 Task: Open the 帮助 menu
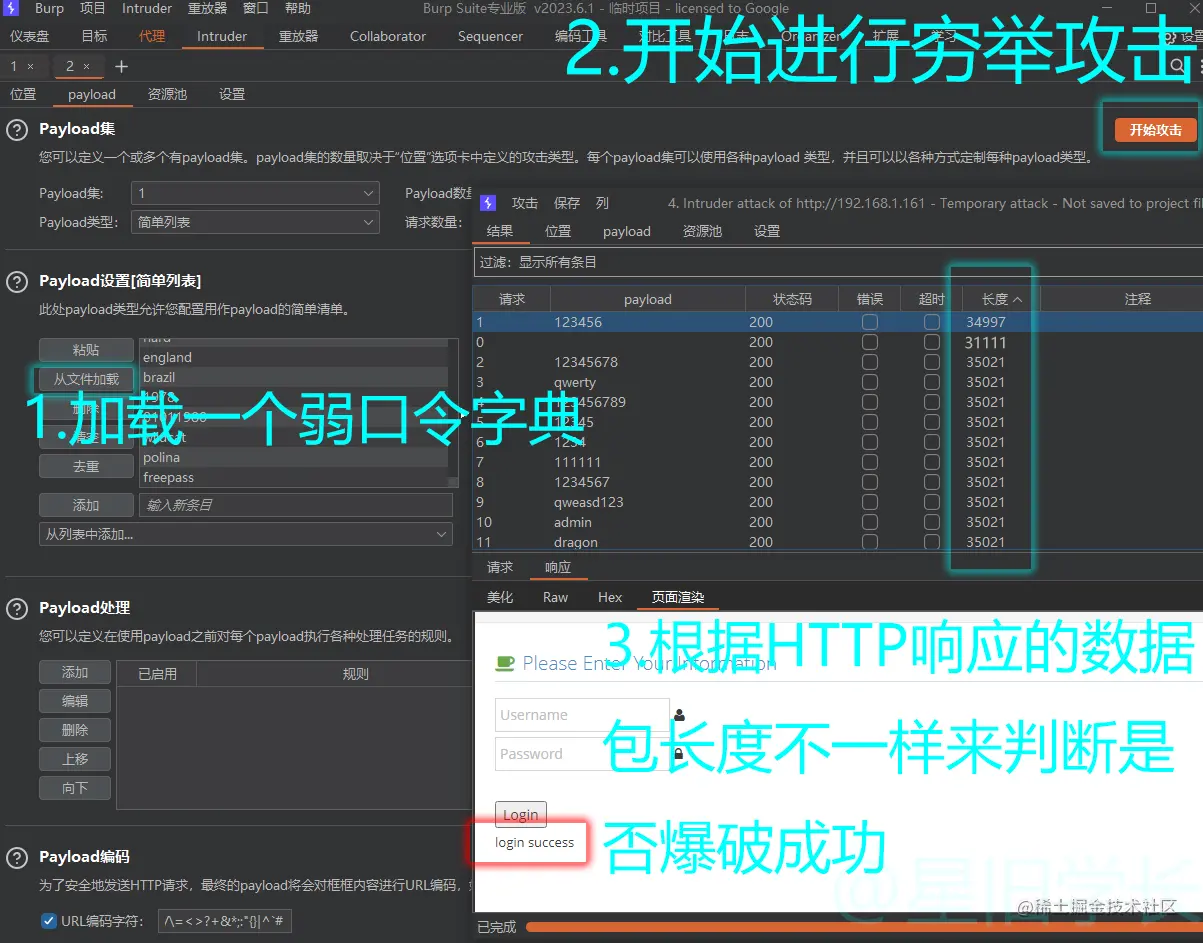click(297, 8)
